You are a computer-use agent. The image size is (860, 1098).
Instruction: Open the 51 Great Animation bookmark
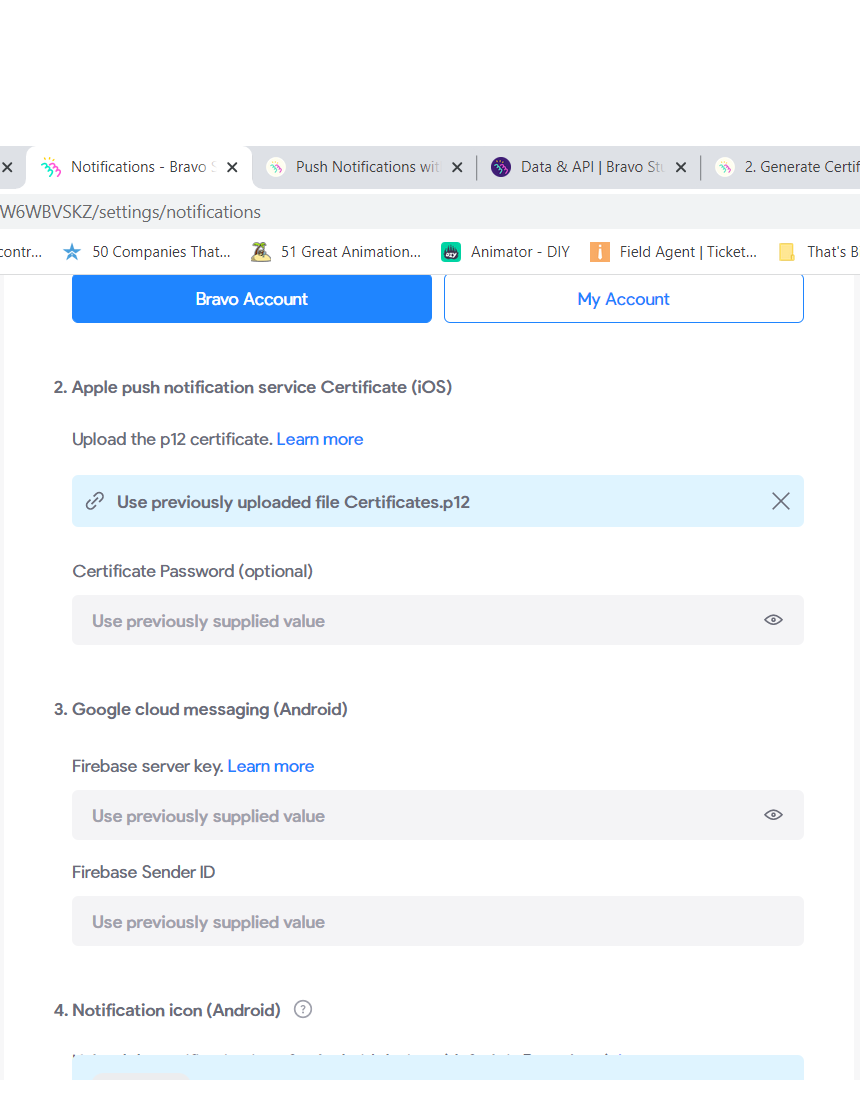point(337,252)
